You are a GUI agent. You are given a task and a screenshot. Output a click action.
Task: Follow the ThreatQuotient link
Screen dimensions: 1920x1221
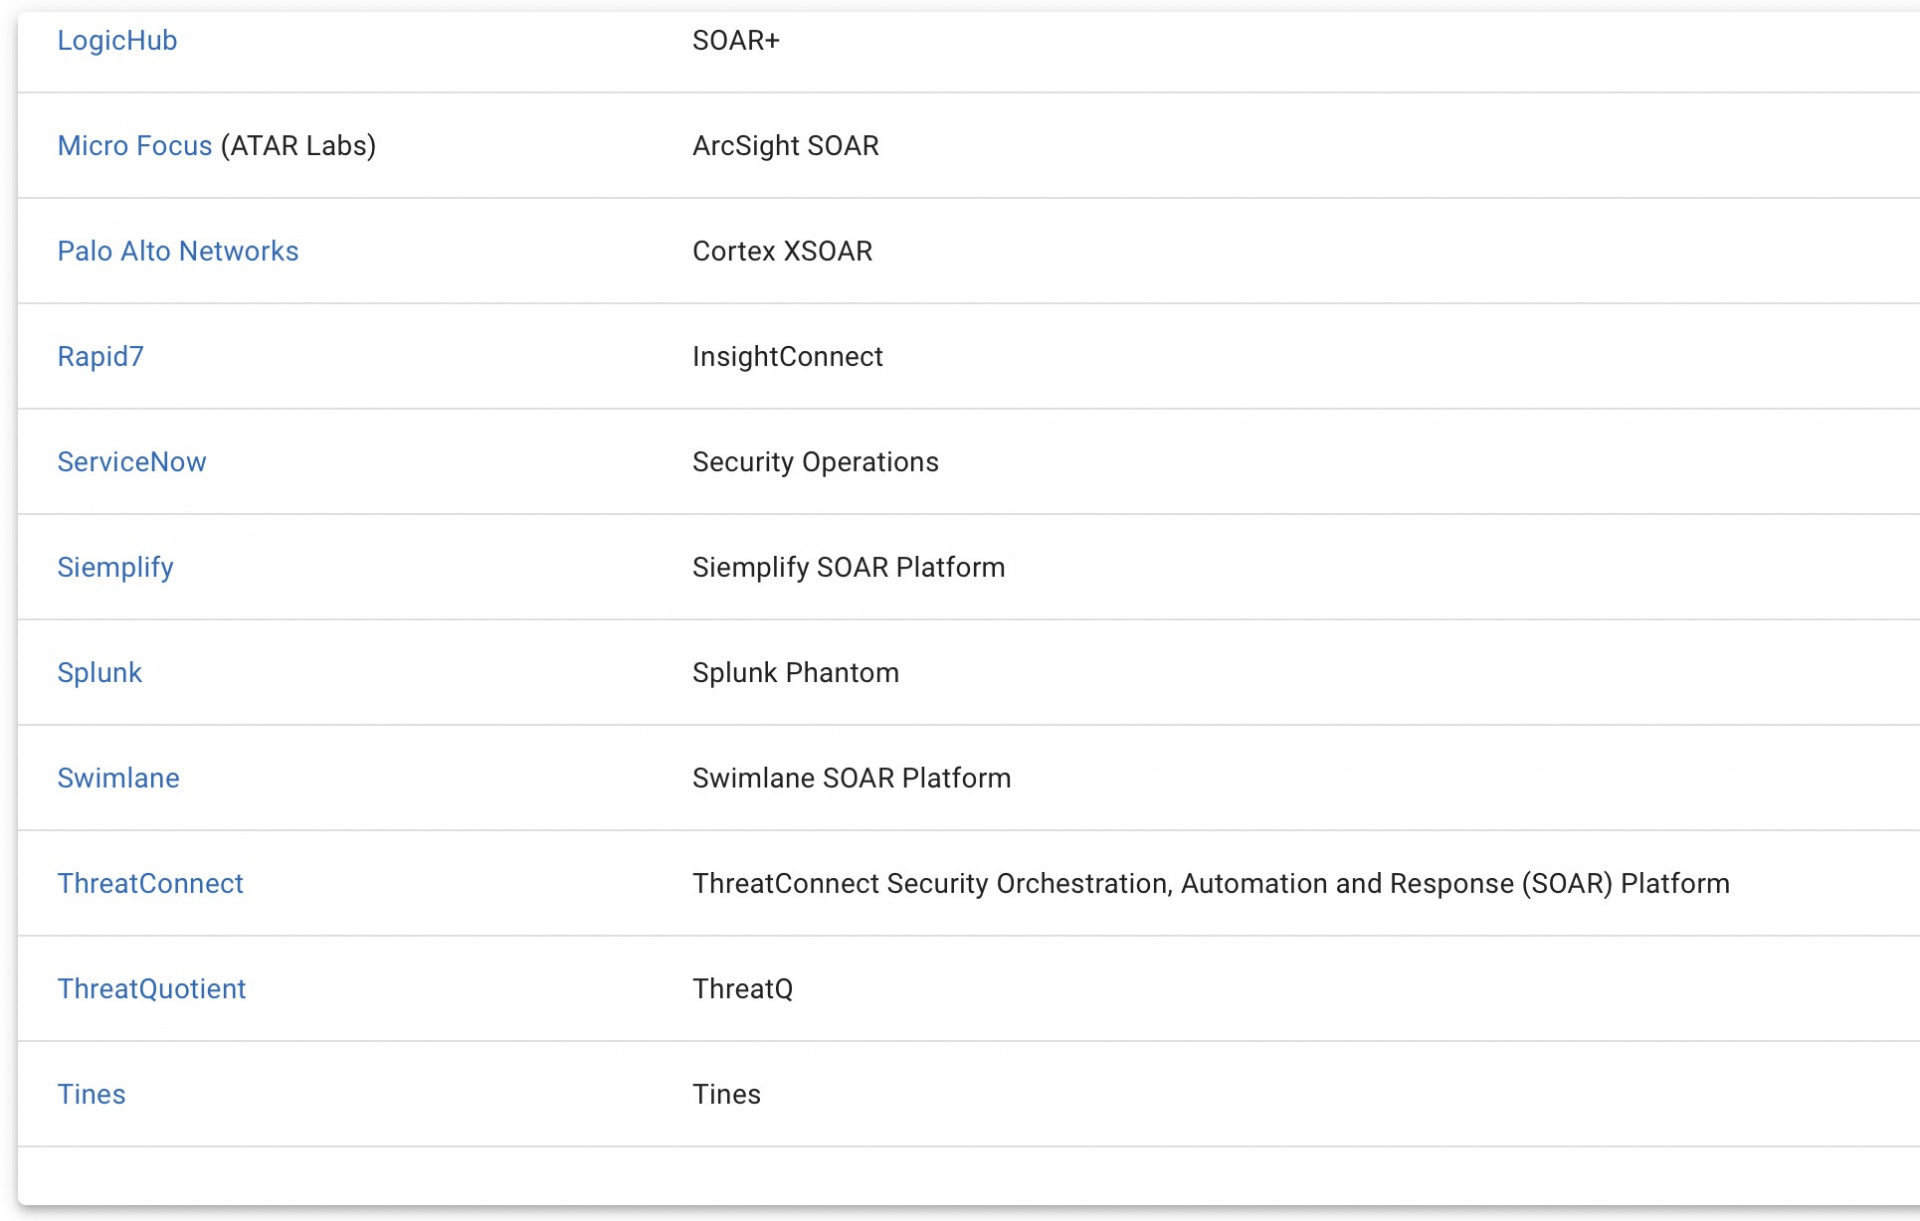[151, 989]
